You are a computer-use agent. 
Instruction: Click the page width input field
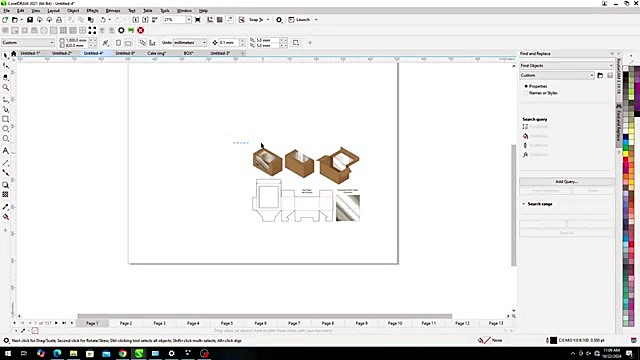coord(76,40)
